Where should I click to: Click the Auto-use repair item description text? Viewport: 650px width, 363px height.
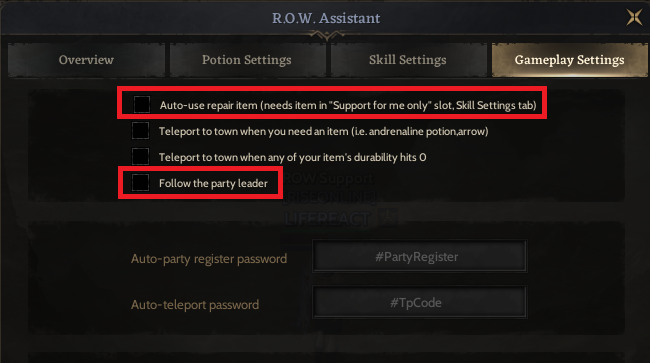[x=348, y=105]
